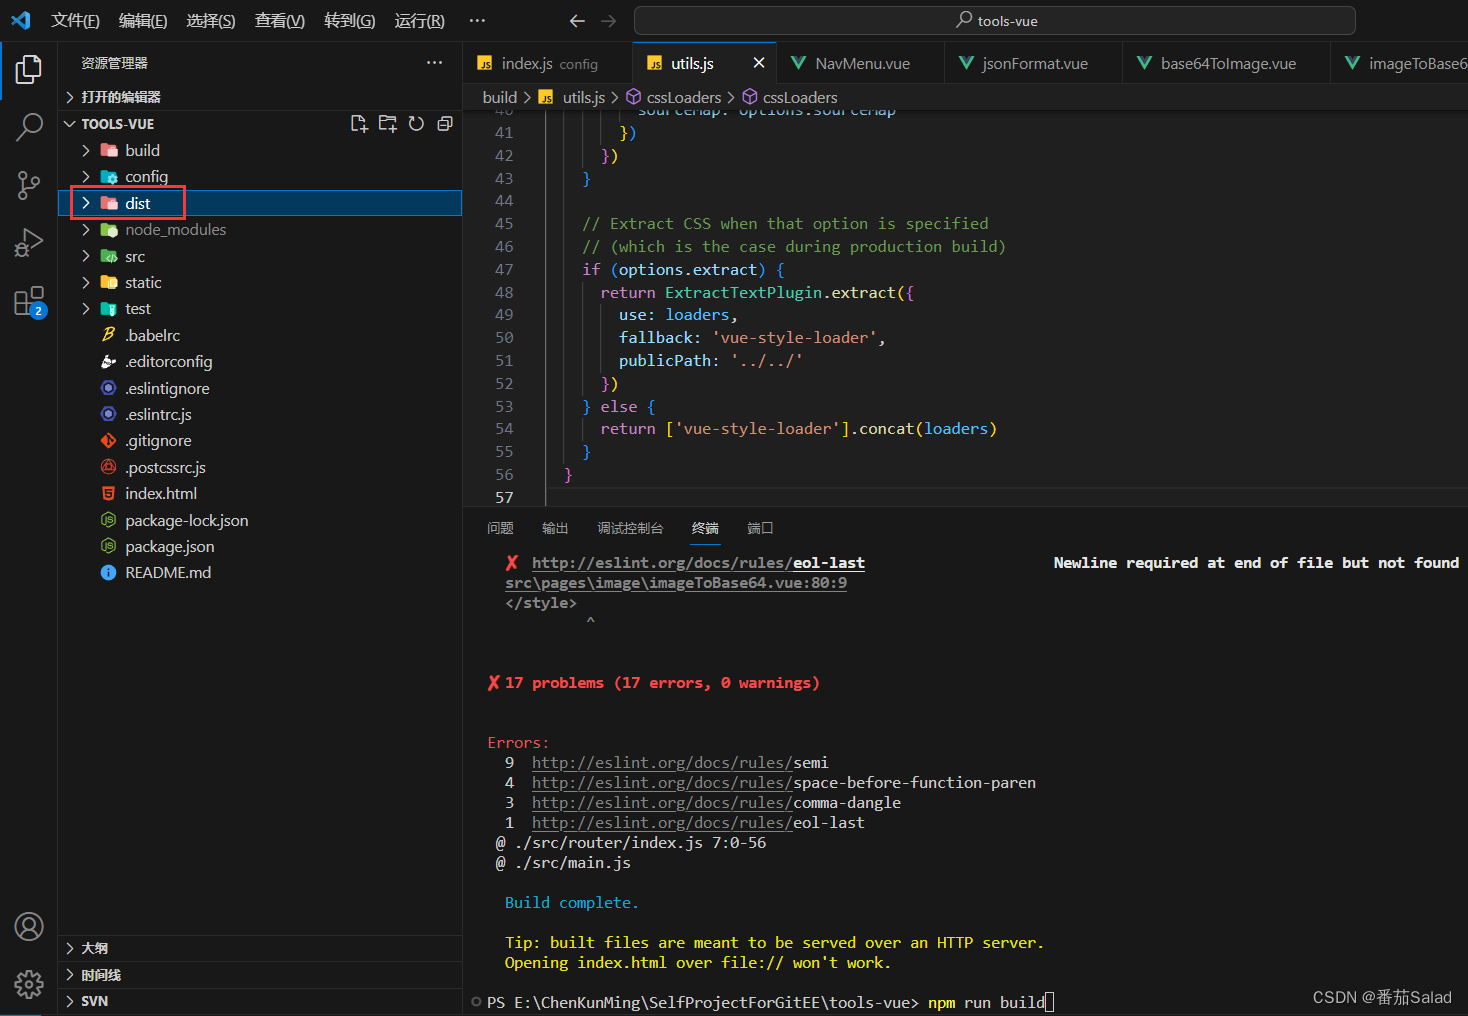Open the 查看(V) menu
The height and width of the screenshot is (1016, 1468).
[x=280, y=21]
